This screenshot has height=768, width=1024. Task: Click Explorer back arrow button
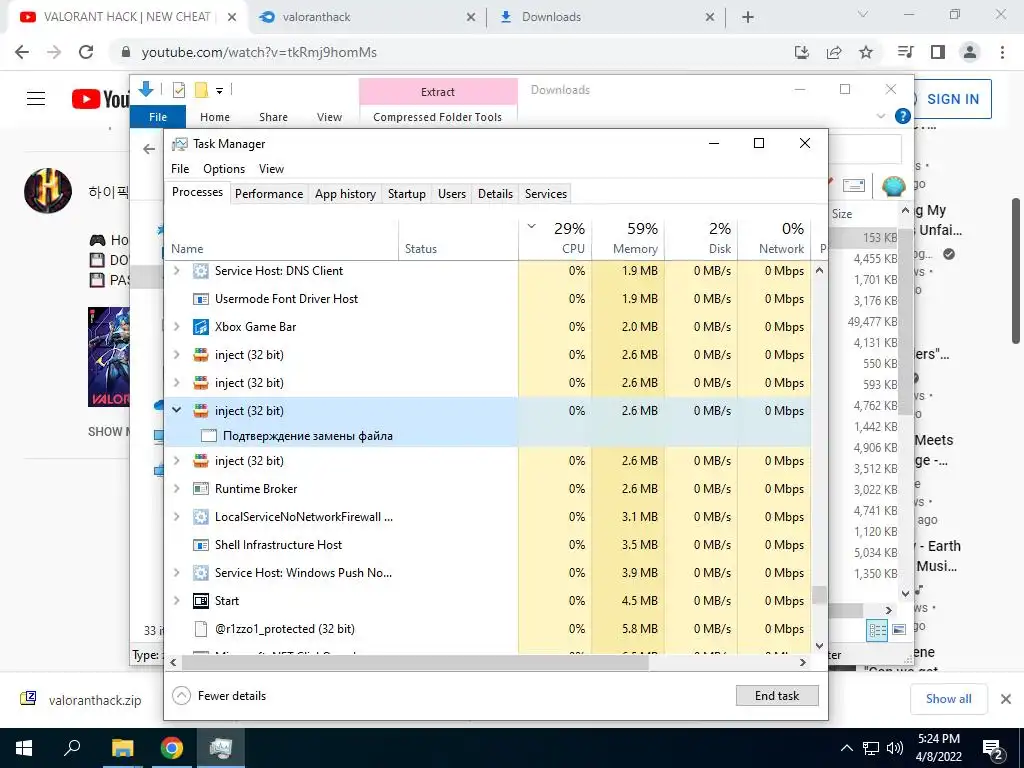click(149, 150)
